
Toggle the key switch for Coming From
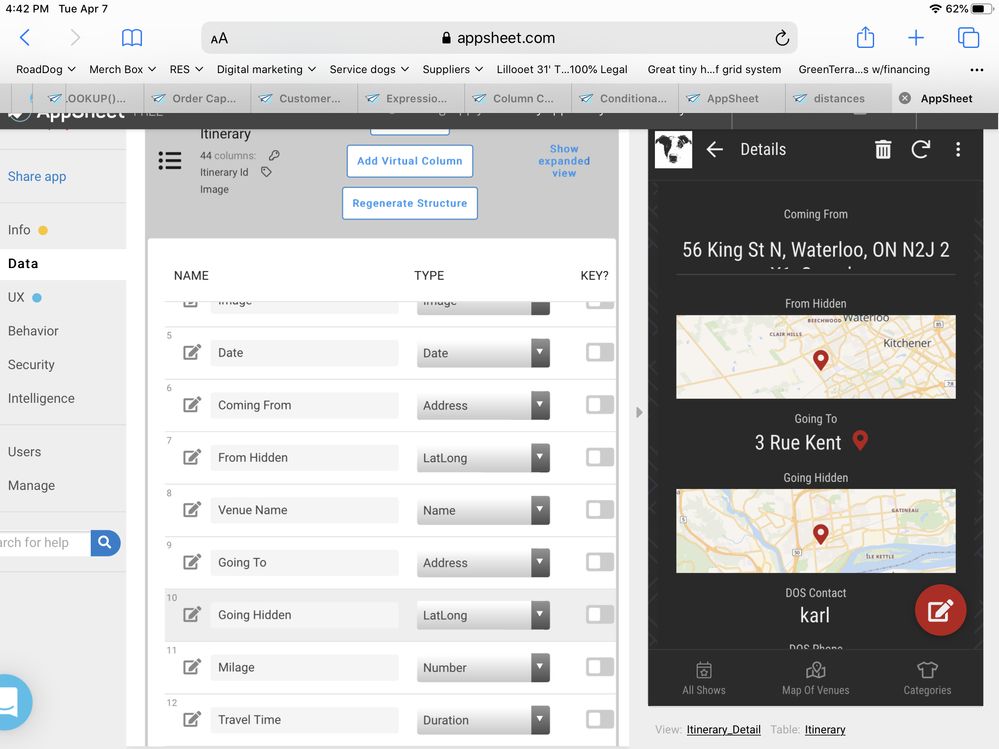(x=600, y=404)
